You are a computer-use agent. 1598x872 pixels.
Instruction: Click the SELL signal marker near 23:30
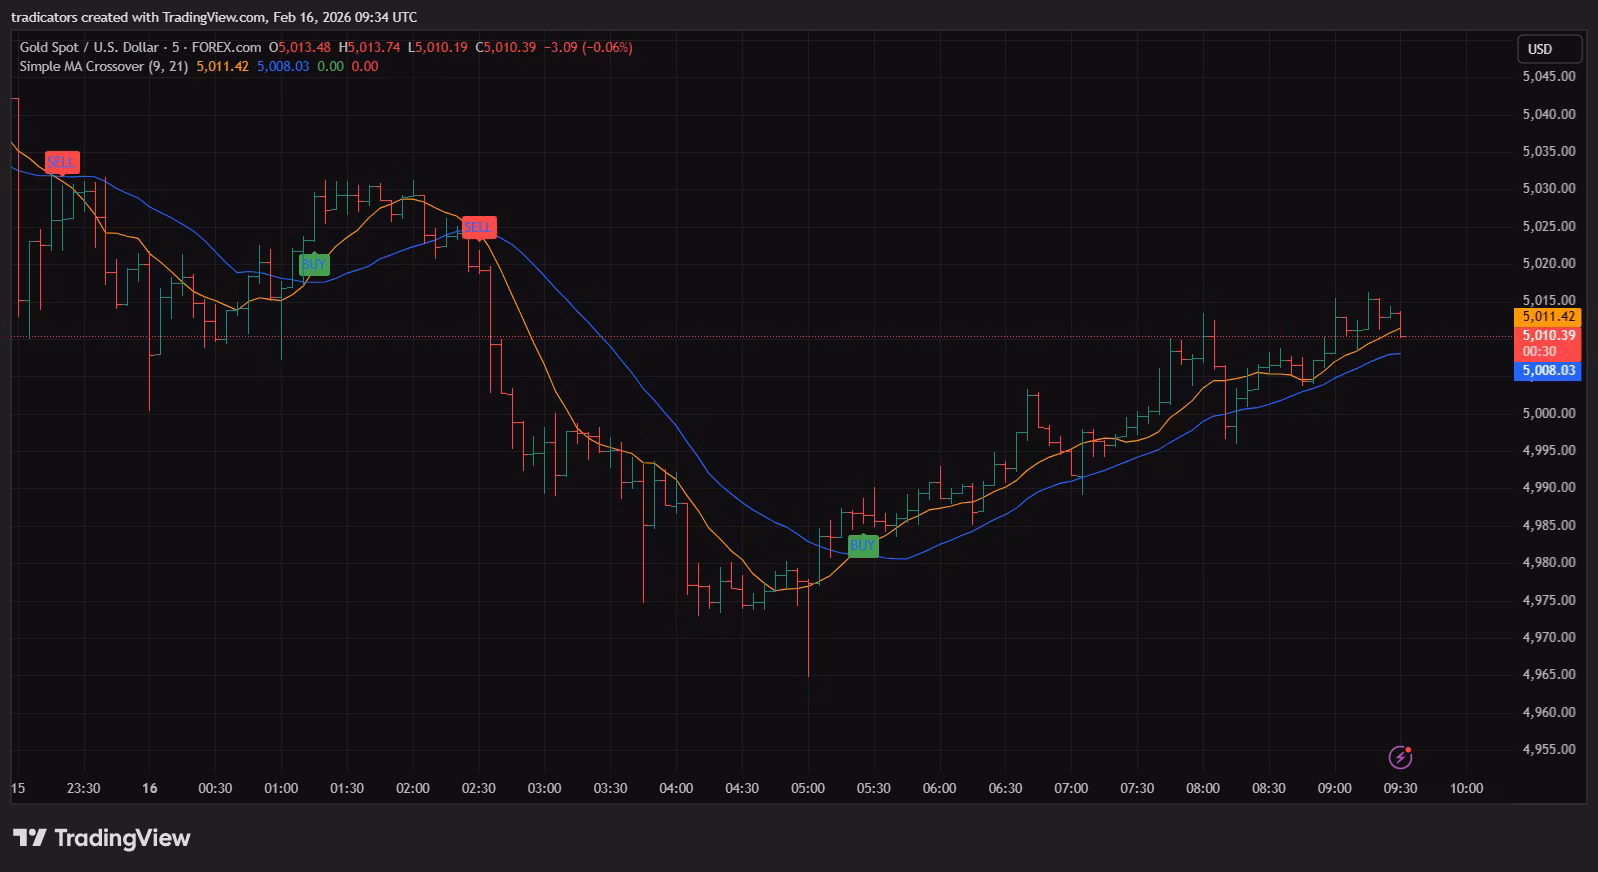pyautogui.click(x=61, y=161)
